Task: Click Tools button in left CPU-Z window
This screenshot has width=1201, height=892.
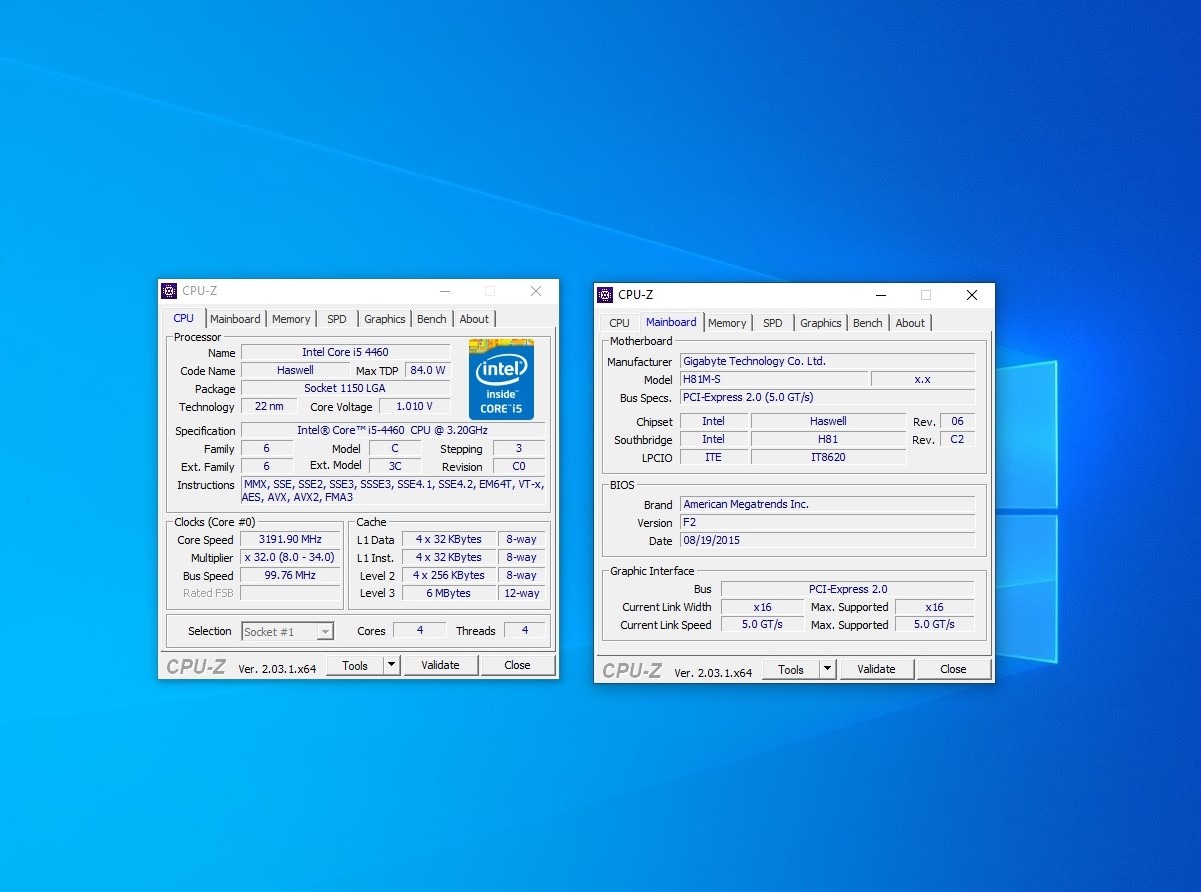Action: (x=355, y=665)
